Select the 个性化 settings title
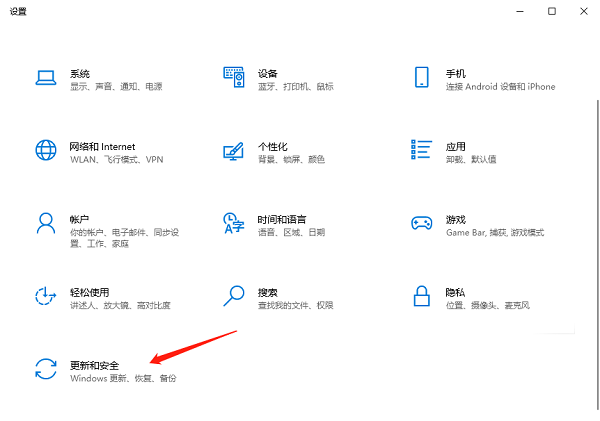 pos(272,147)
